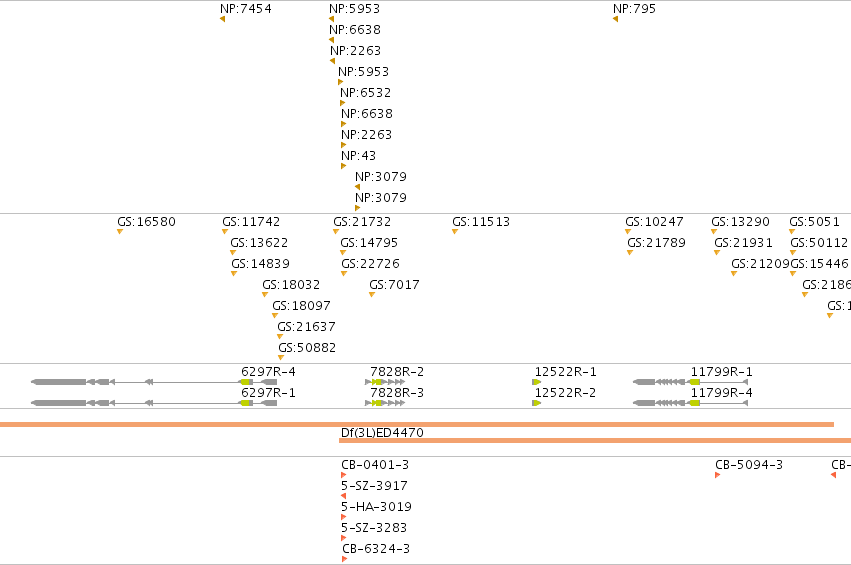The height and width of the screenshot is (565, 851).
Task: Open the GS:14795 feature label
Action: coord(369,243)
